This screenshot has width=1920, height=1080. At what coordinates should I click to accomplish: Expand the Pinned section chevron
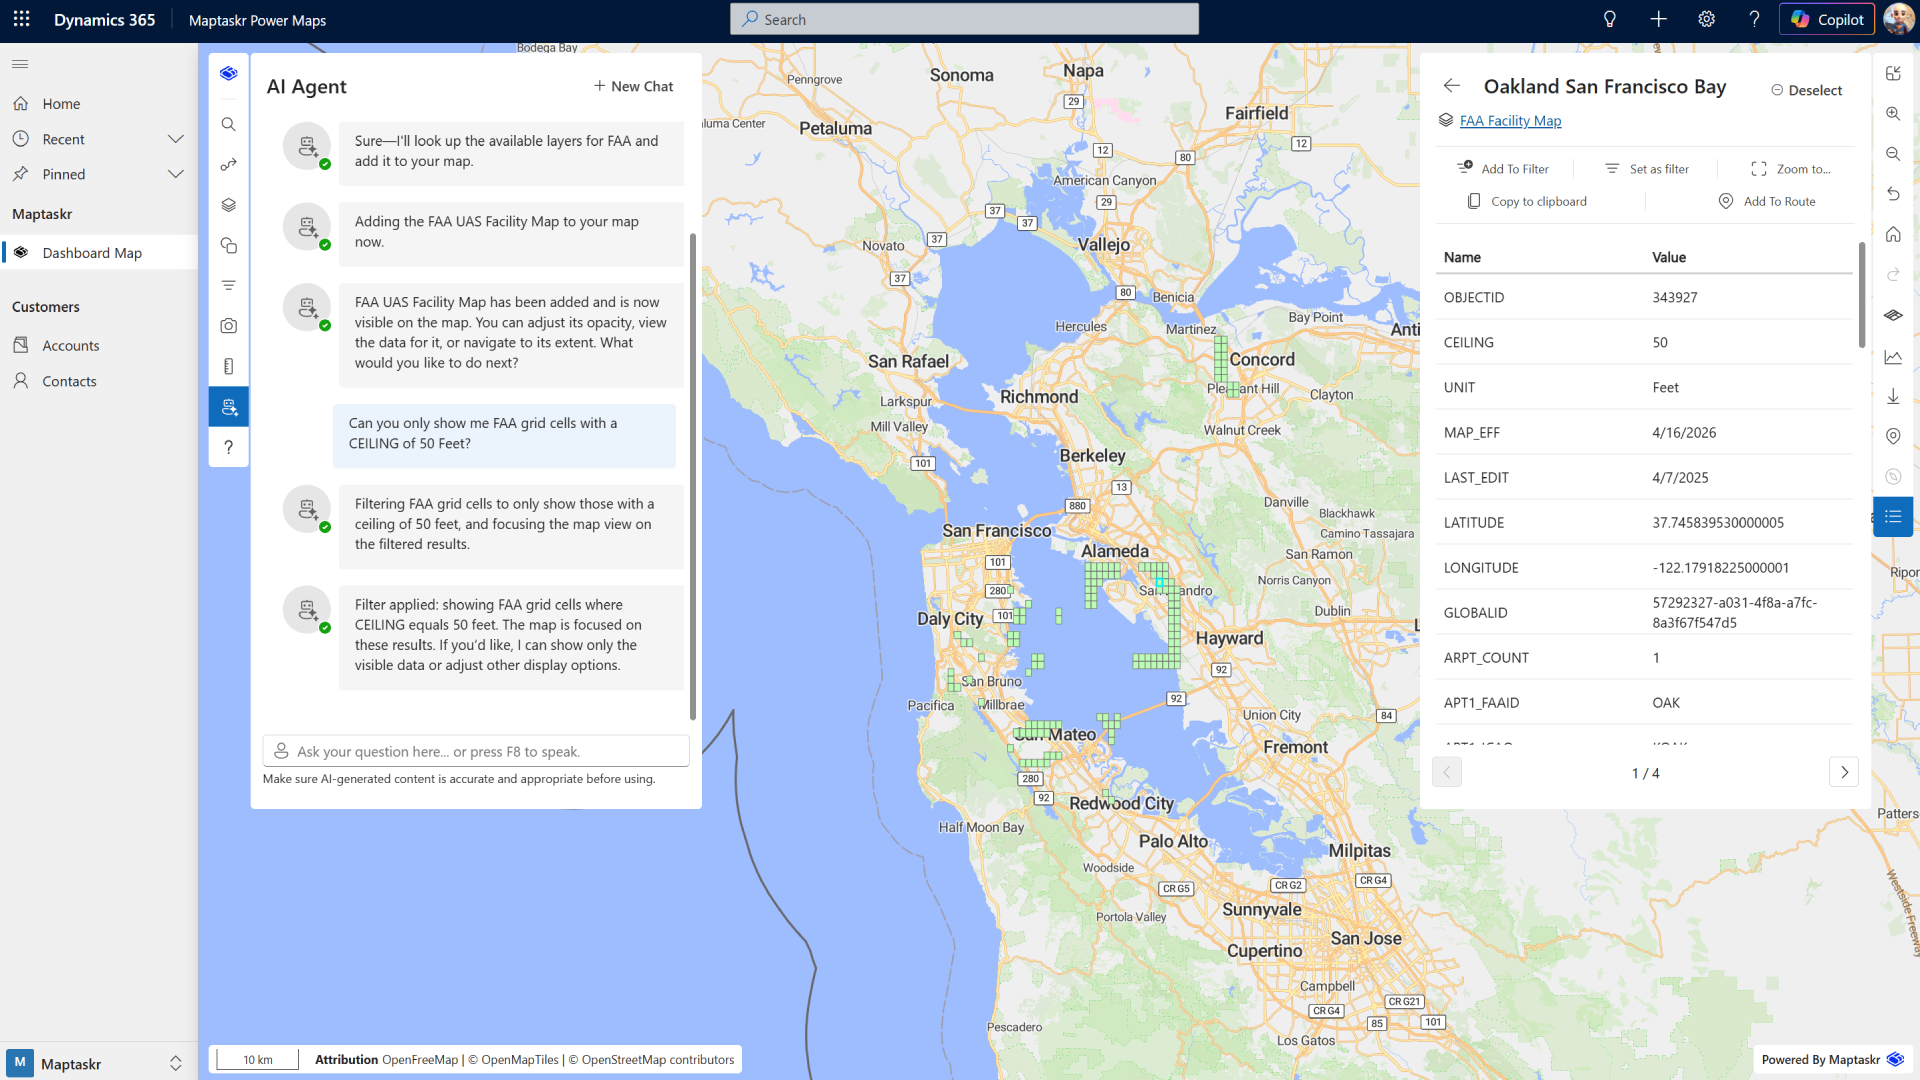click(176, 174)
